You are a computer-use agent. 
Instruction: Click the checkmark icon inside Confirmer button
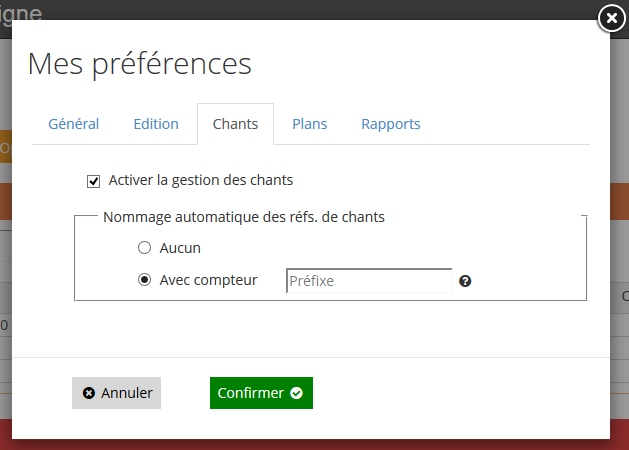(296, 393)
